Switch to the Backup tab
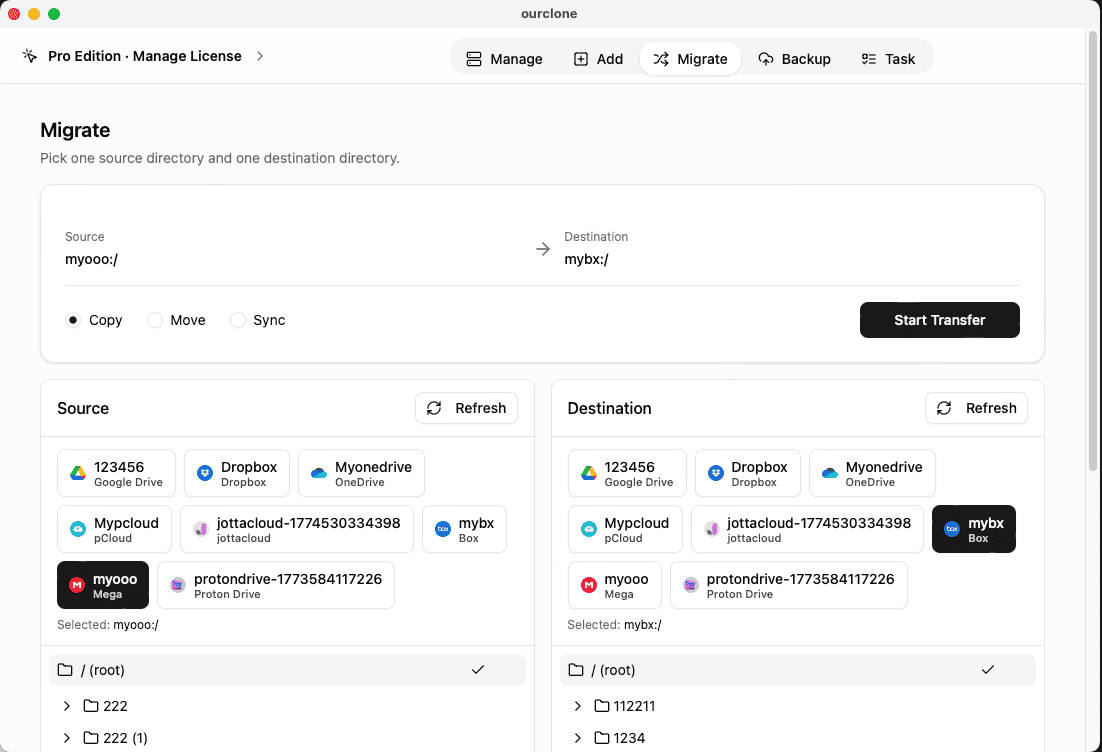This screenshot has height=752, width=1102. tap(795, 58)
